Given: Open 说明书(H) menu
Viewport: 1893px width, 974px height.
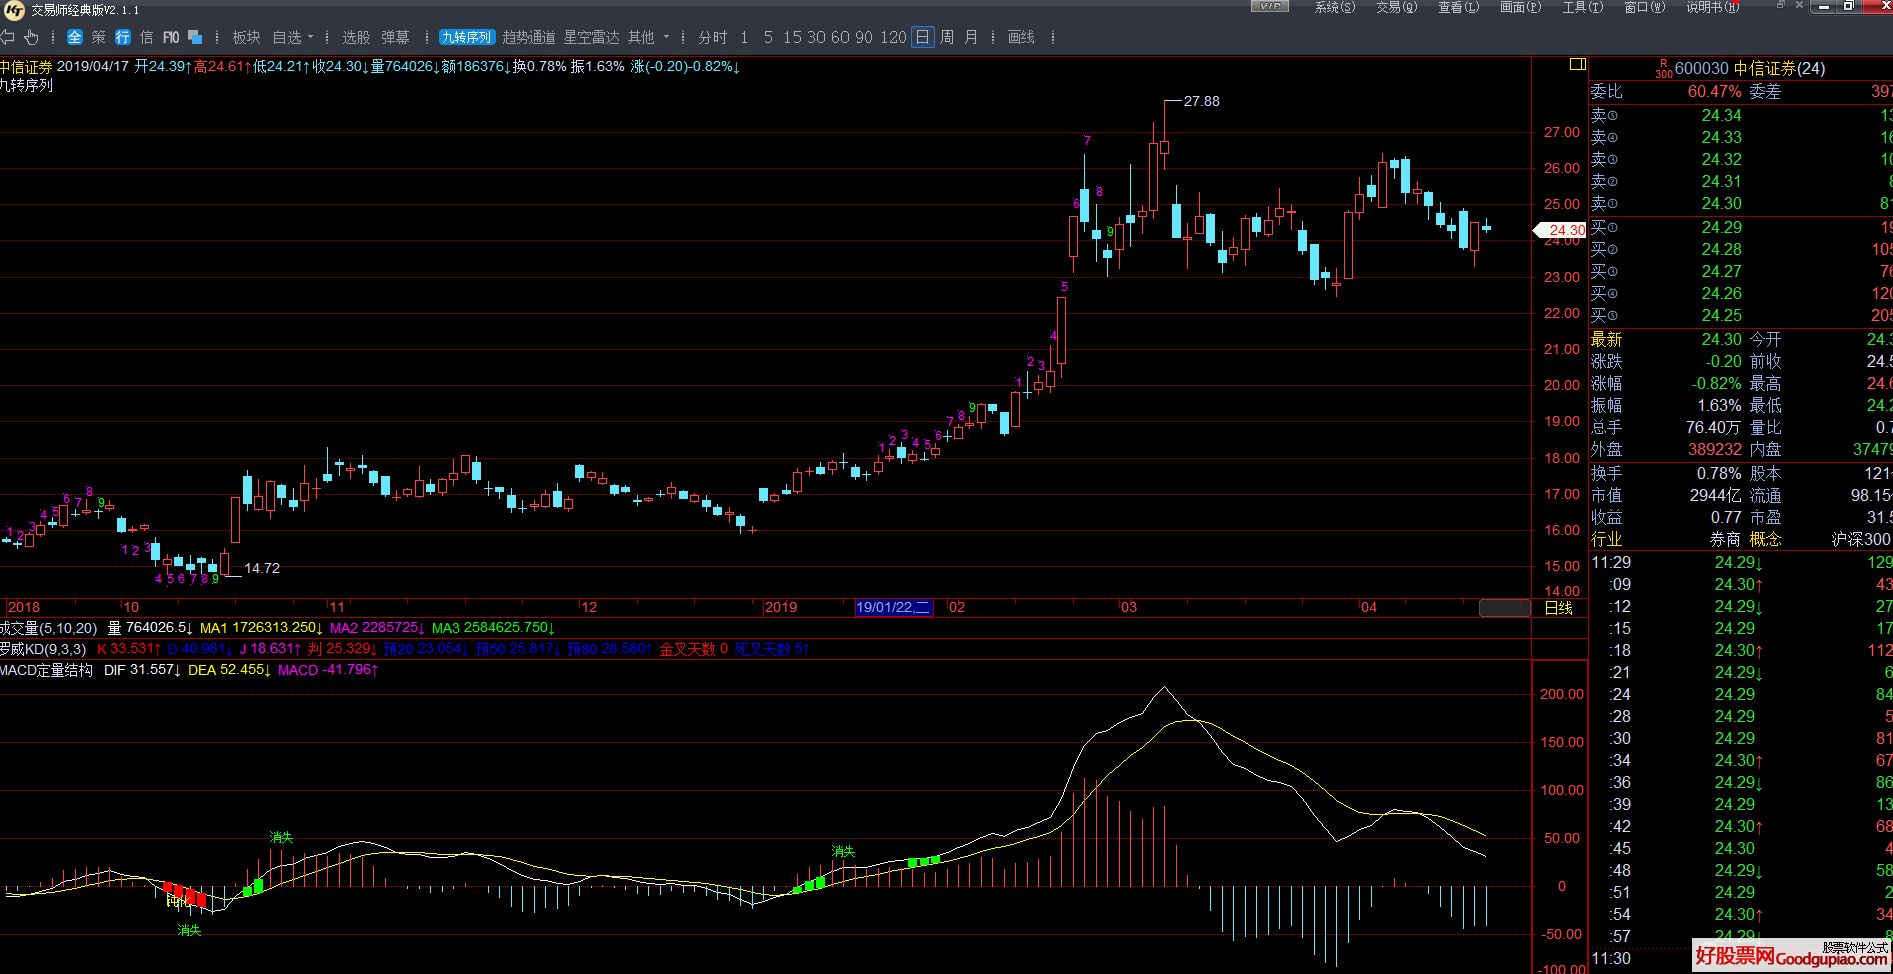Looking at the screenshot, I should 1713,7.
